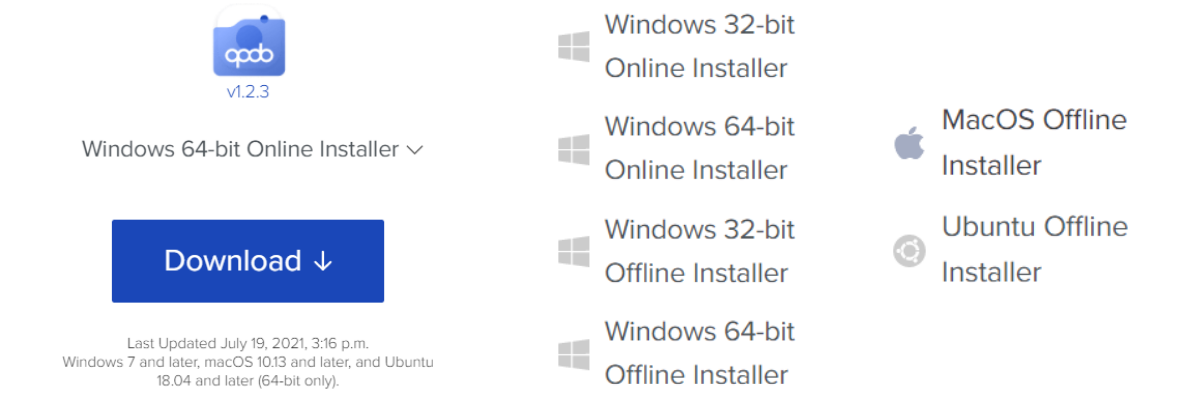Viewport: 1200px width, 400px height.
Task: Choose Windows 32-bit Offline Installer link
Action: click(x=699, y=250)
